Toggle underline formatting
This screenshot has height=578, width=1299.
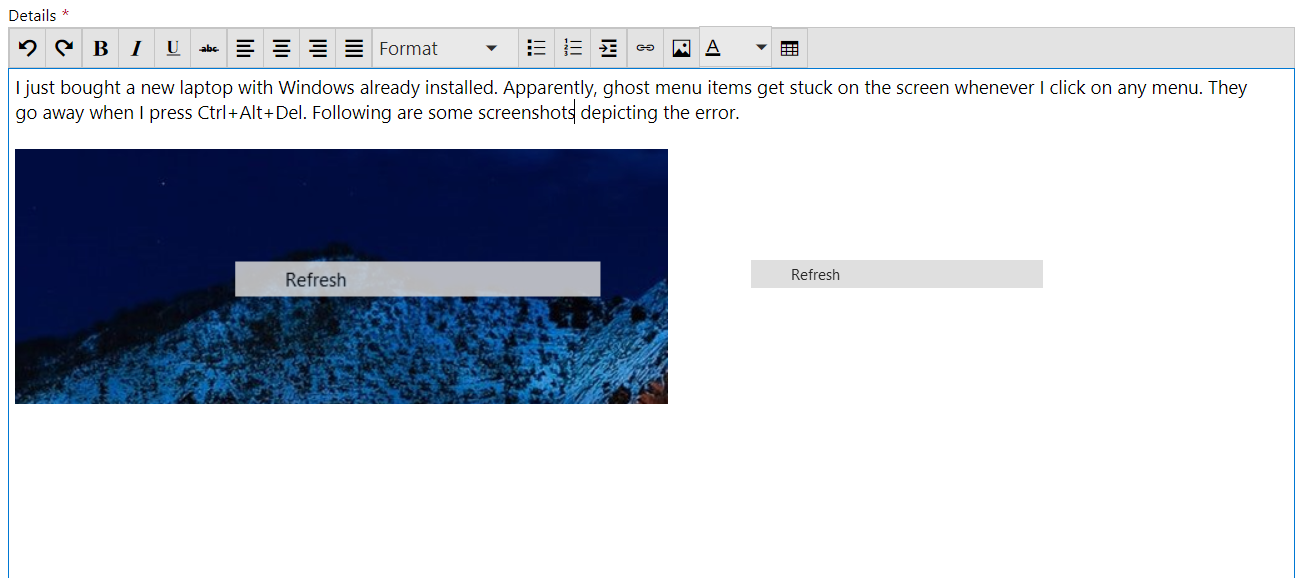pos(173,48)
